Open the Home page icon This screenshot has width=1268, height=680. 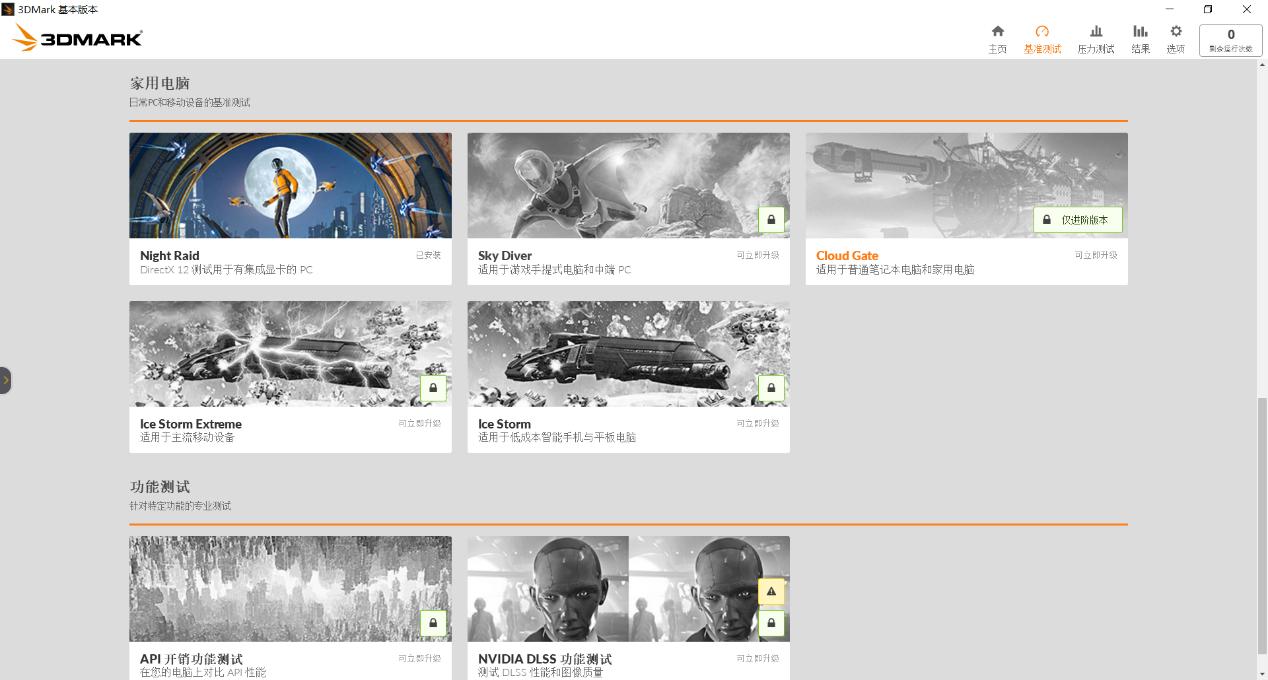(997, 31)
